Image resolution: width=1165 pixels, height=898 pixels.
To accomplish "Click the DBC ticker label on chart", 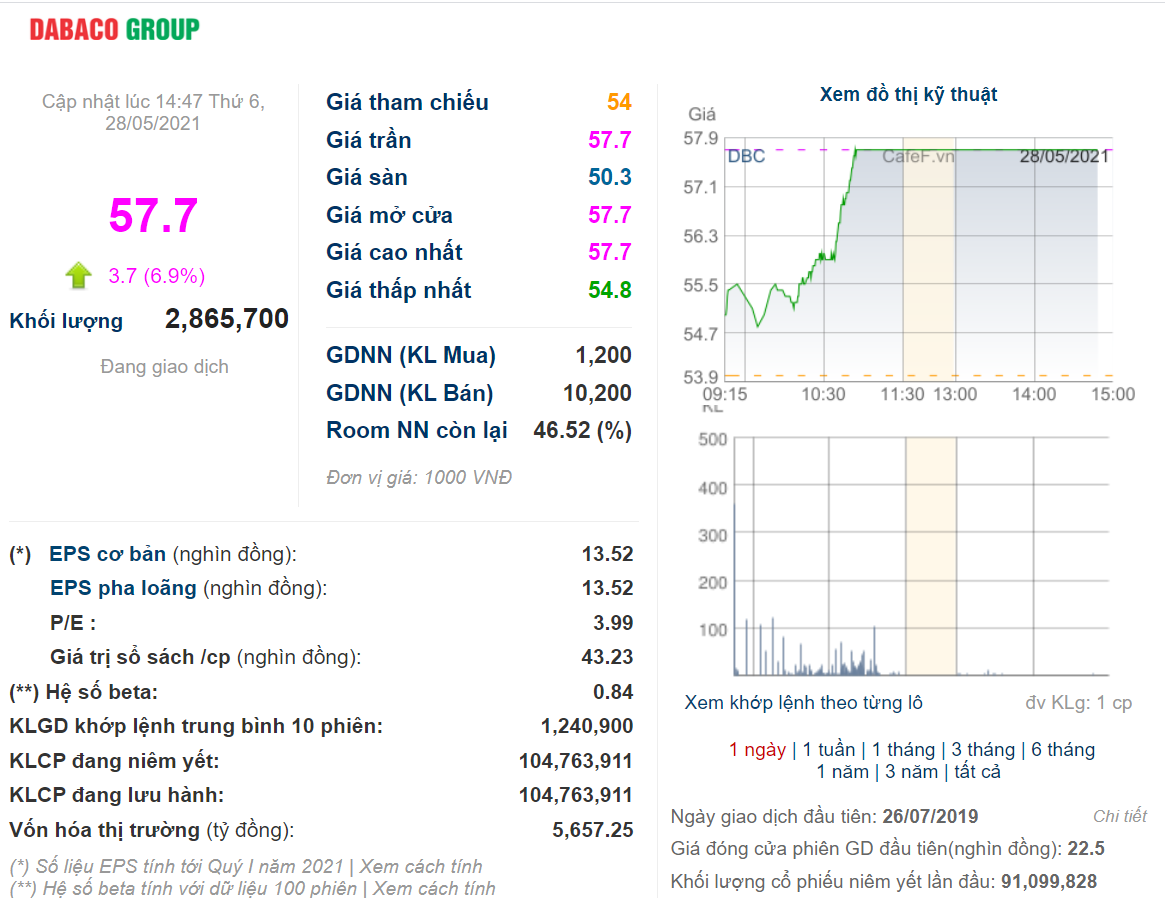I will tap(746, 157).
